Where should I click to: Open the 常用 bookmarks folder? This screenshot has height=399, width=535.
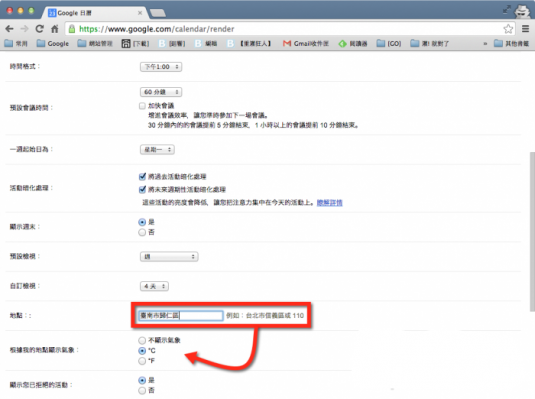pyautogui.click(x=16, y=43)
